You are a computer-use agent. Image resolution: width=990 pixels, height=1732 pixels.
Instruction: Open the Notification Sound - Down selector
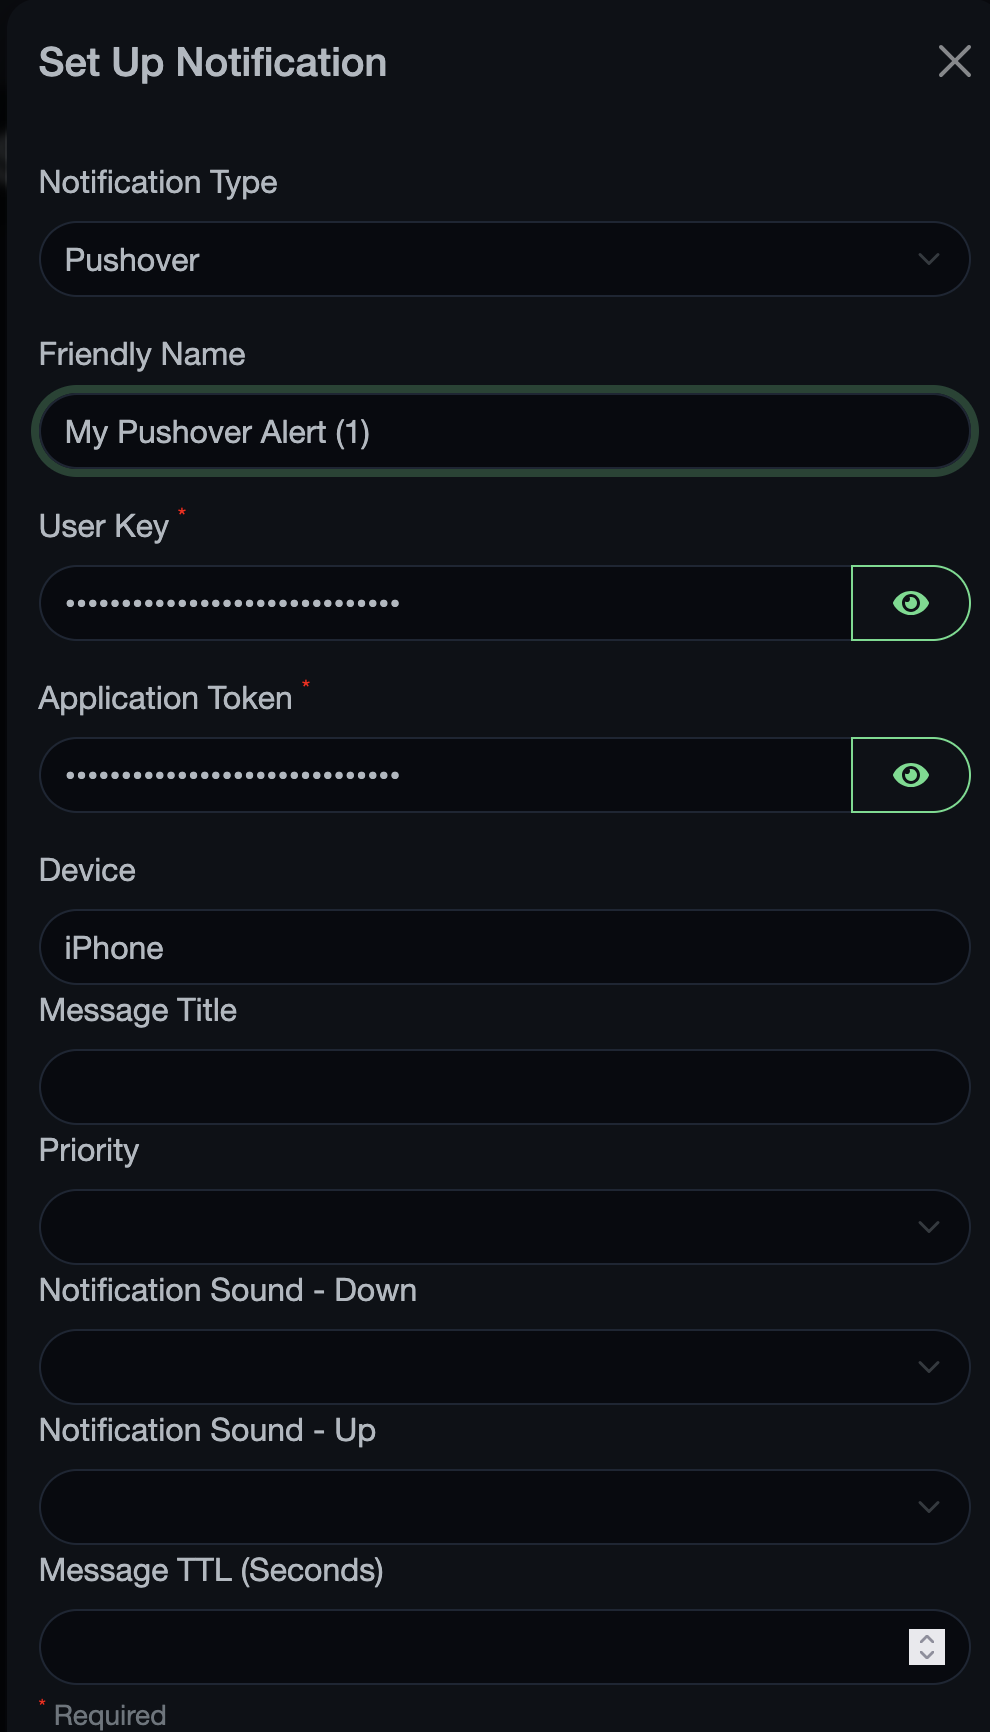click(x=504, y=1367)
